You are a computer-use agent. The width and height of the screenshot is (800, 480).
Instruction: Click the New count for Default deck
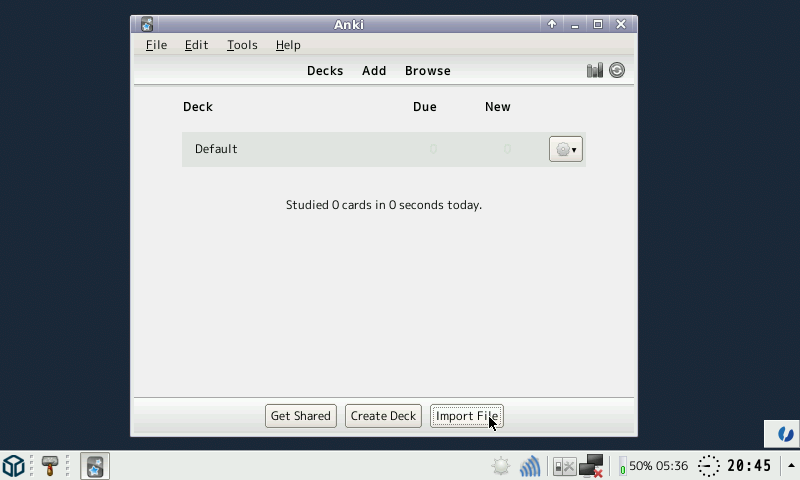click(507, 149)
